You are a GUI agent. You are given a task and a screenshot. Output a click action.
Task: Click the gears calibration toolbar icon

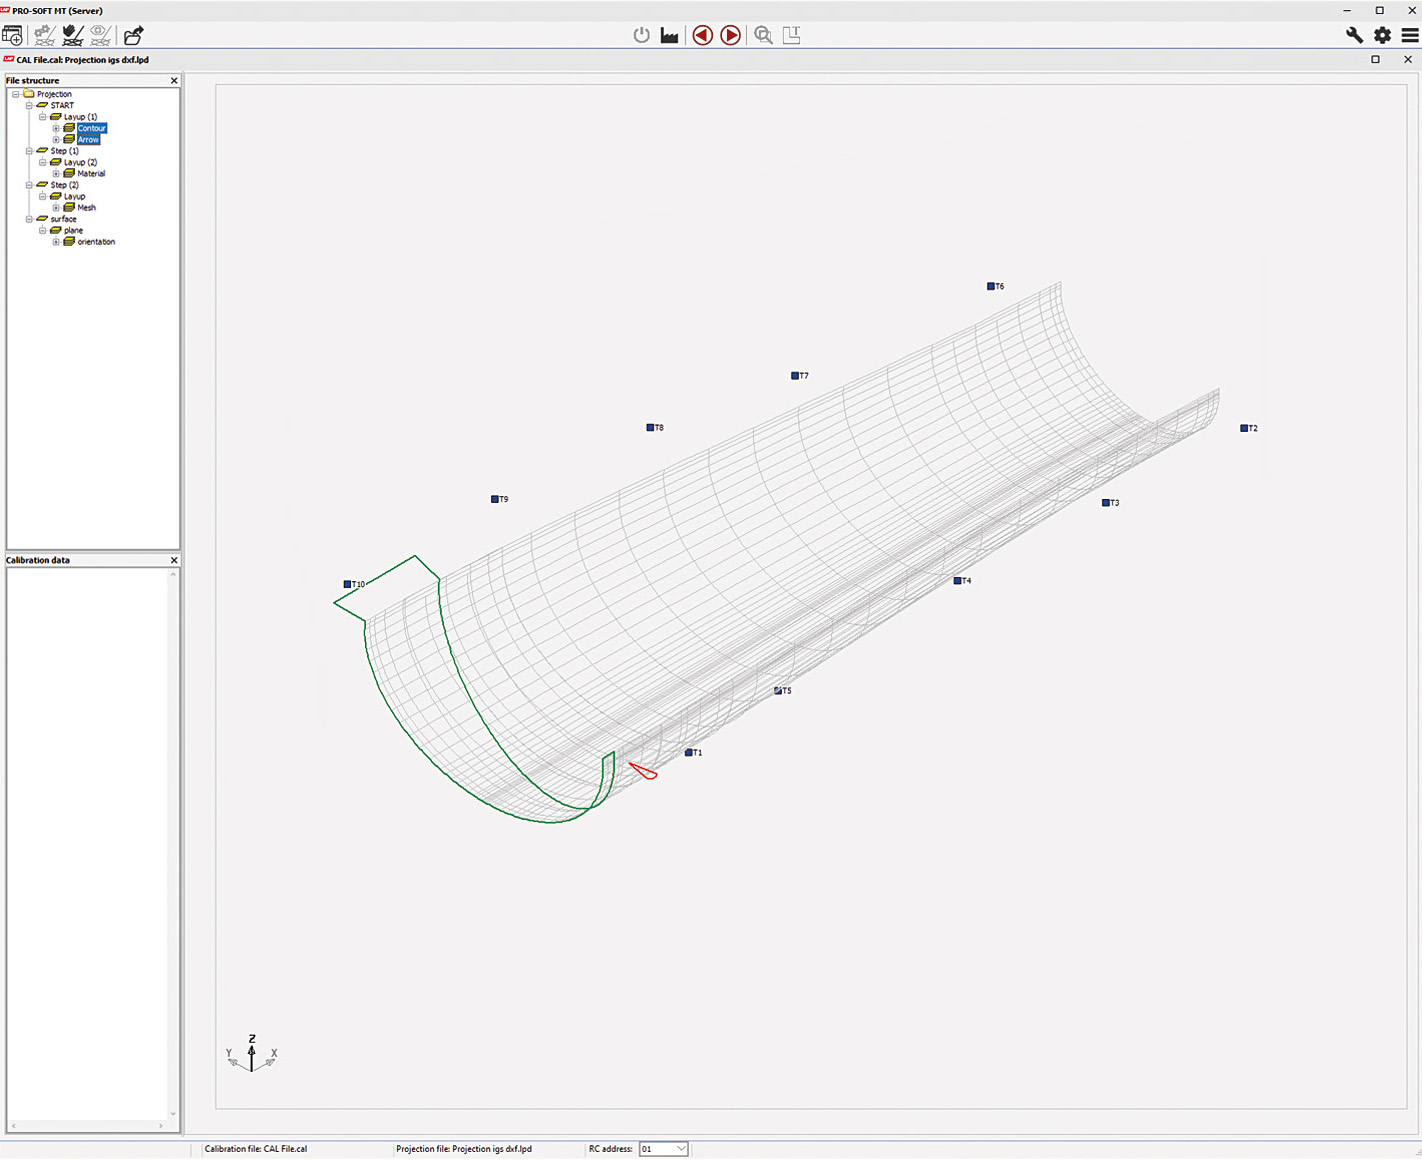coord(44,35)
